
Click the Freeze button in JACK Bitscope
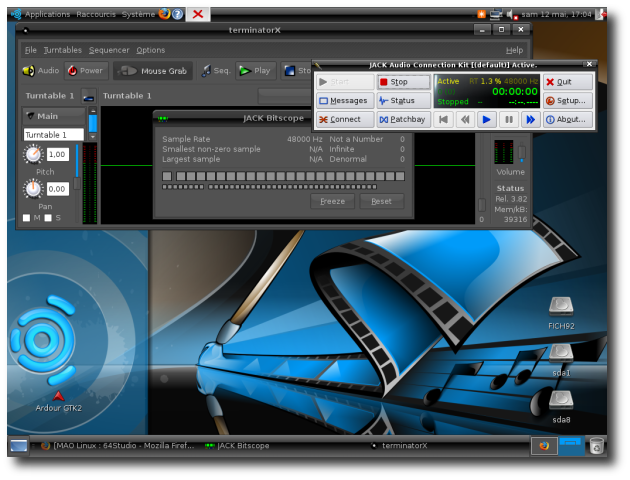[x=332, y=201]
